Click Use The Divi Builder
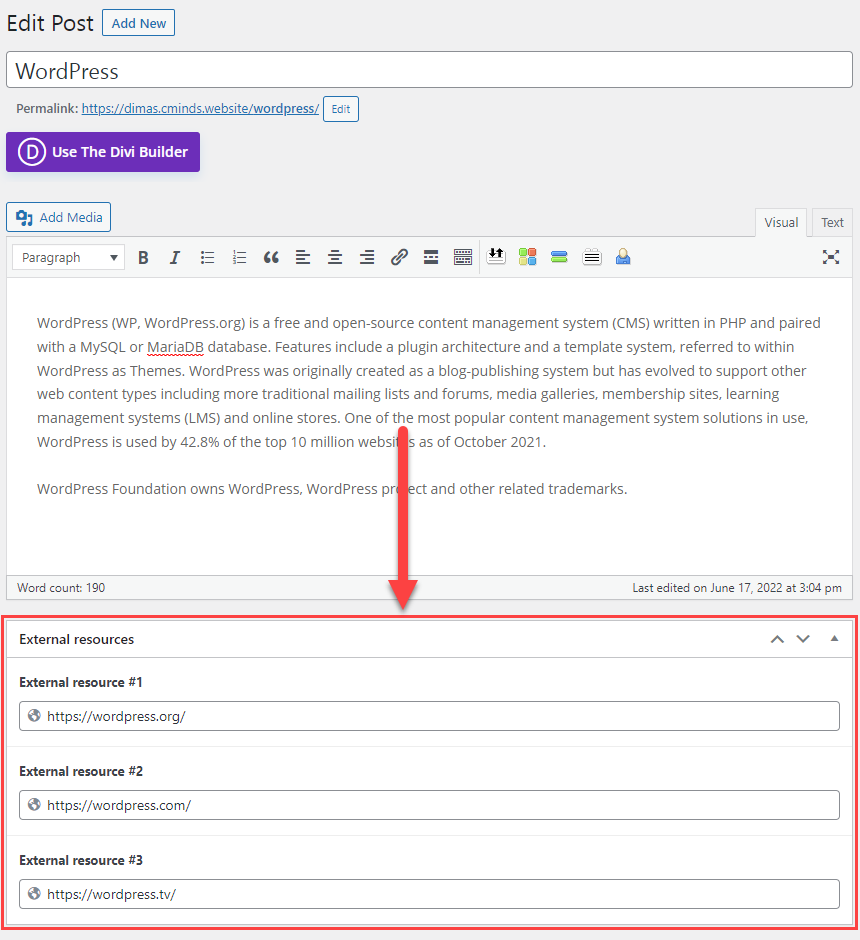The width and height of the screenshot is (860, 940). (103, 152)
